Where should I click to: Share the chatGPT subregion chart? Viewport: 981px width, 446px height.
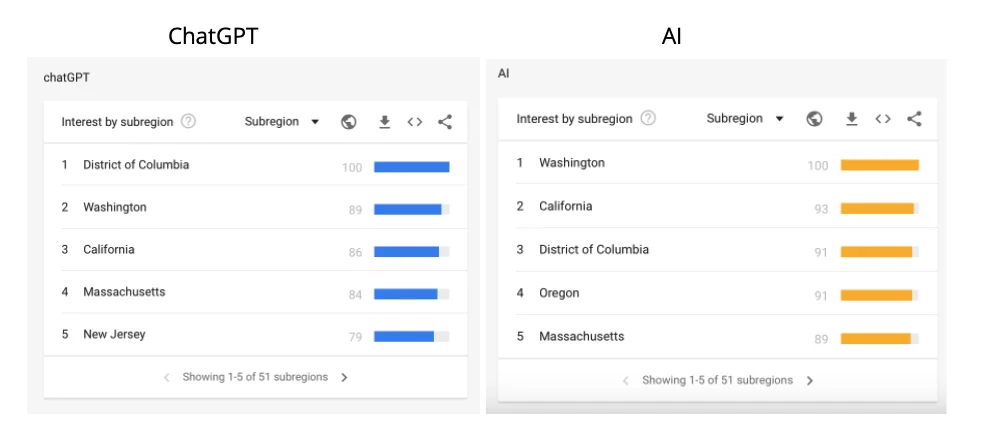point(445,122)
